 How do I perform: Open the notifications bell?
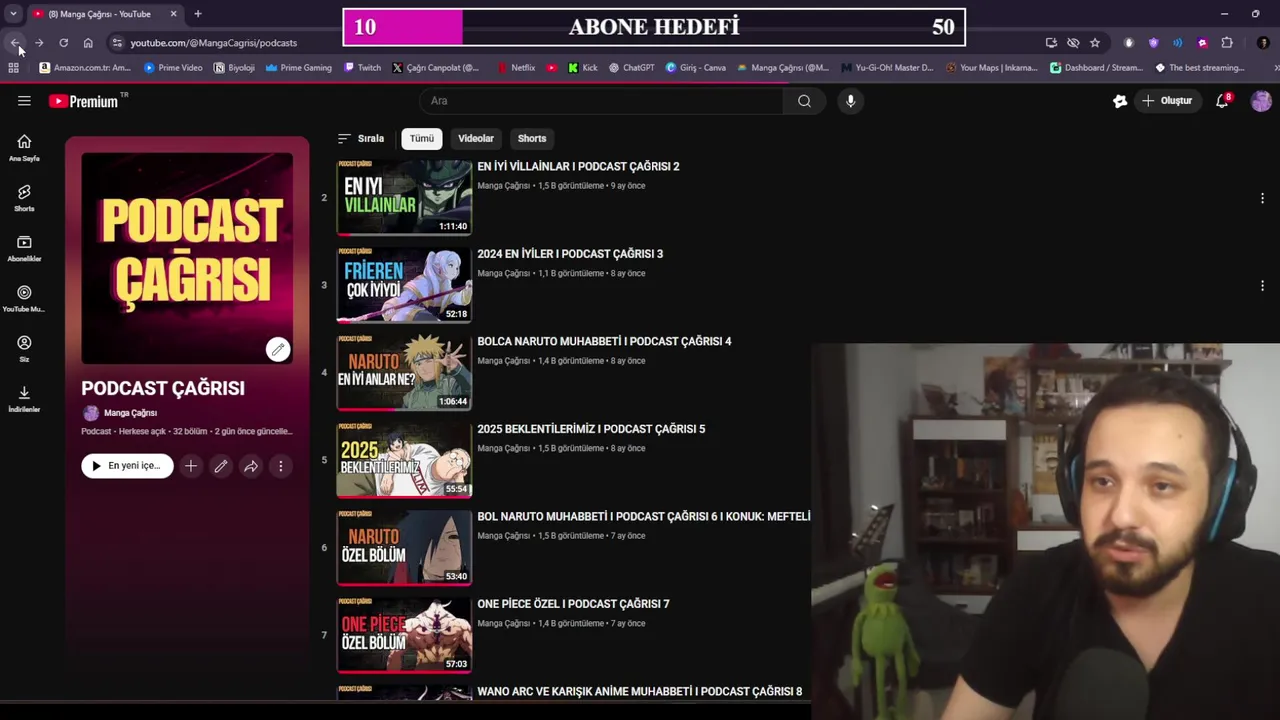1222,101
